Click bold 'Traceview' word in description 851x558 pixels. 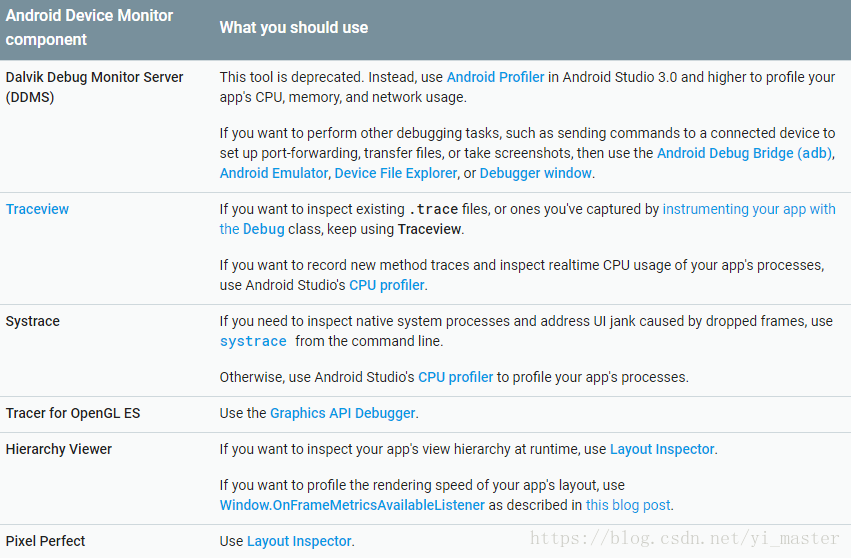point(429,229)
